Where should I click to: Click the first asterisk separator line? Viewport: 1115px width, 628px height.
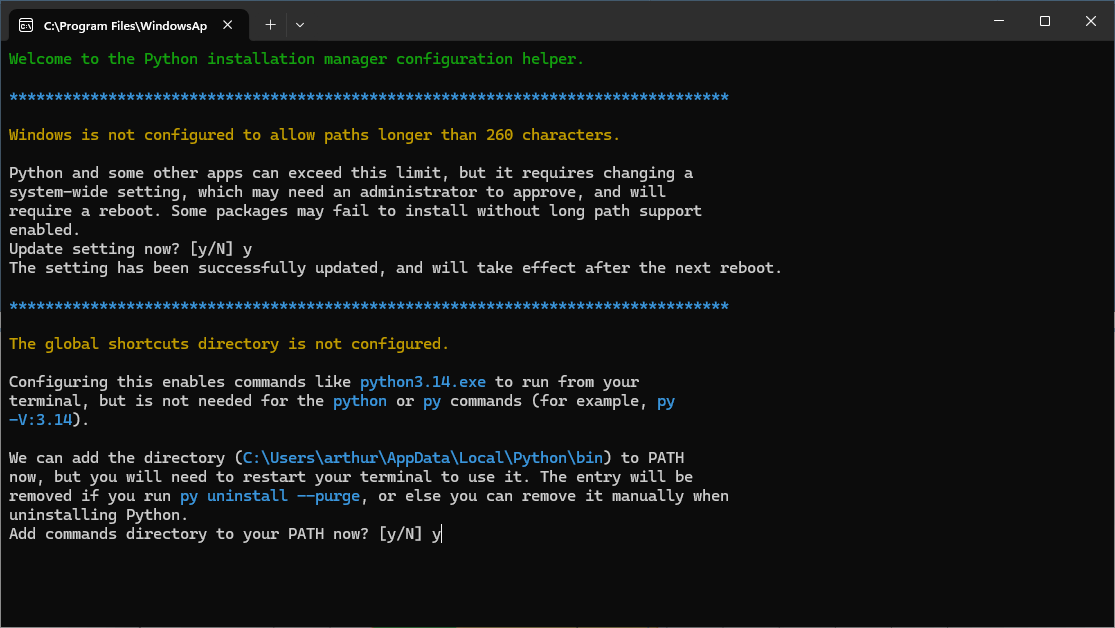pos(368,97)
